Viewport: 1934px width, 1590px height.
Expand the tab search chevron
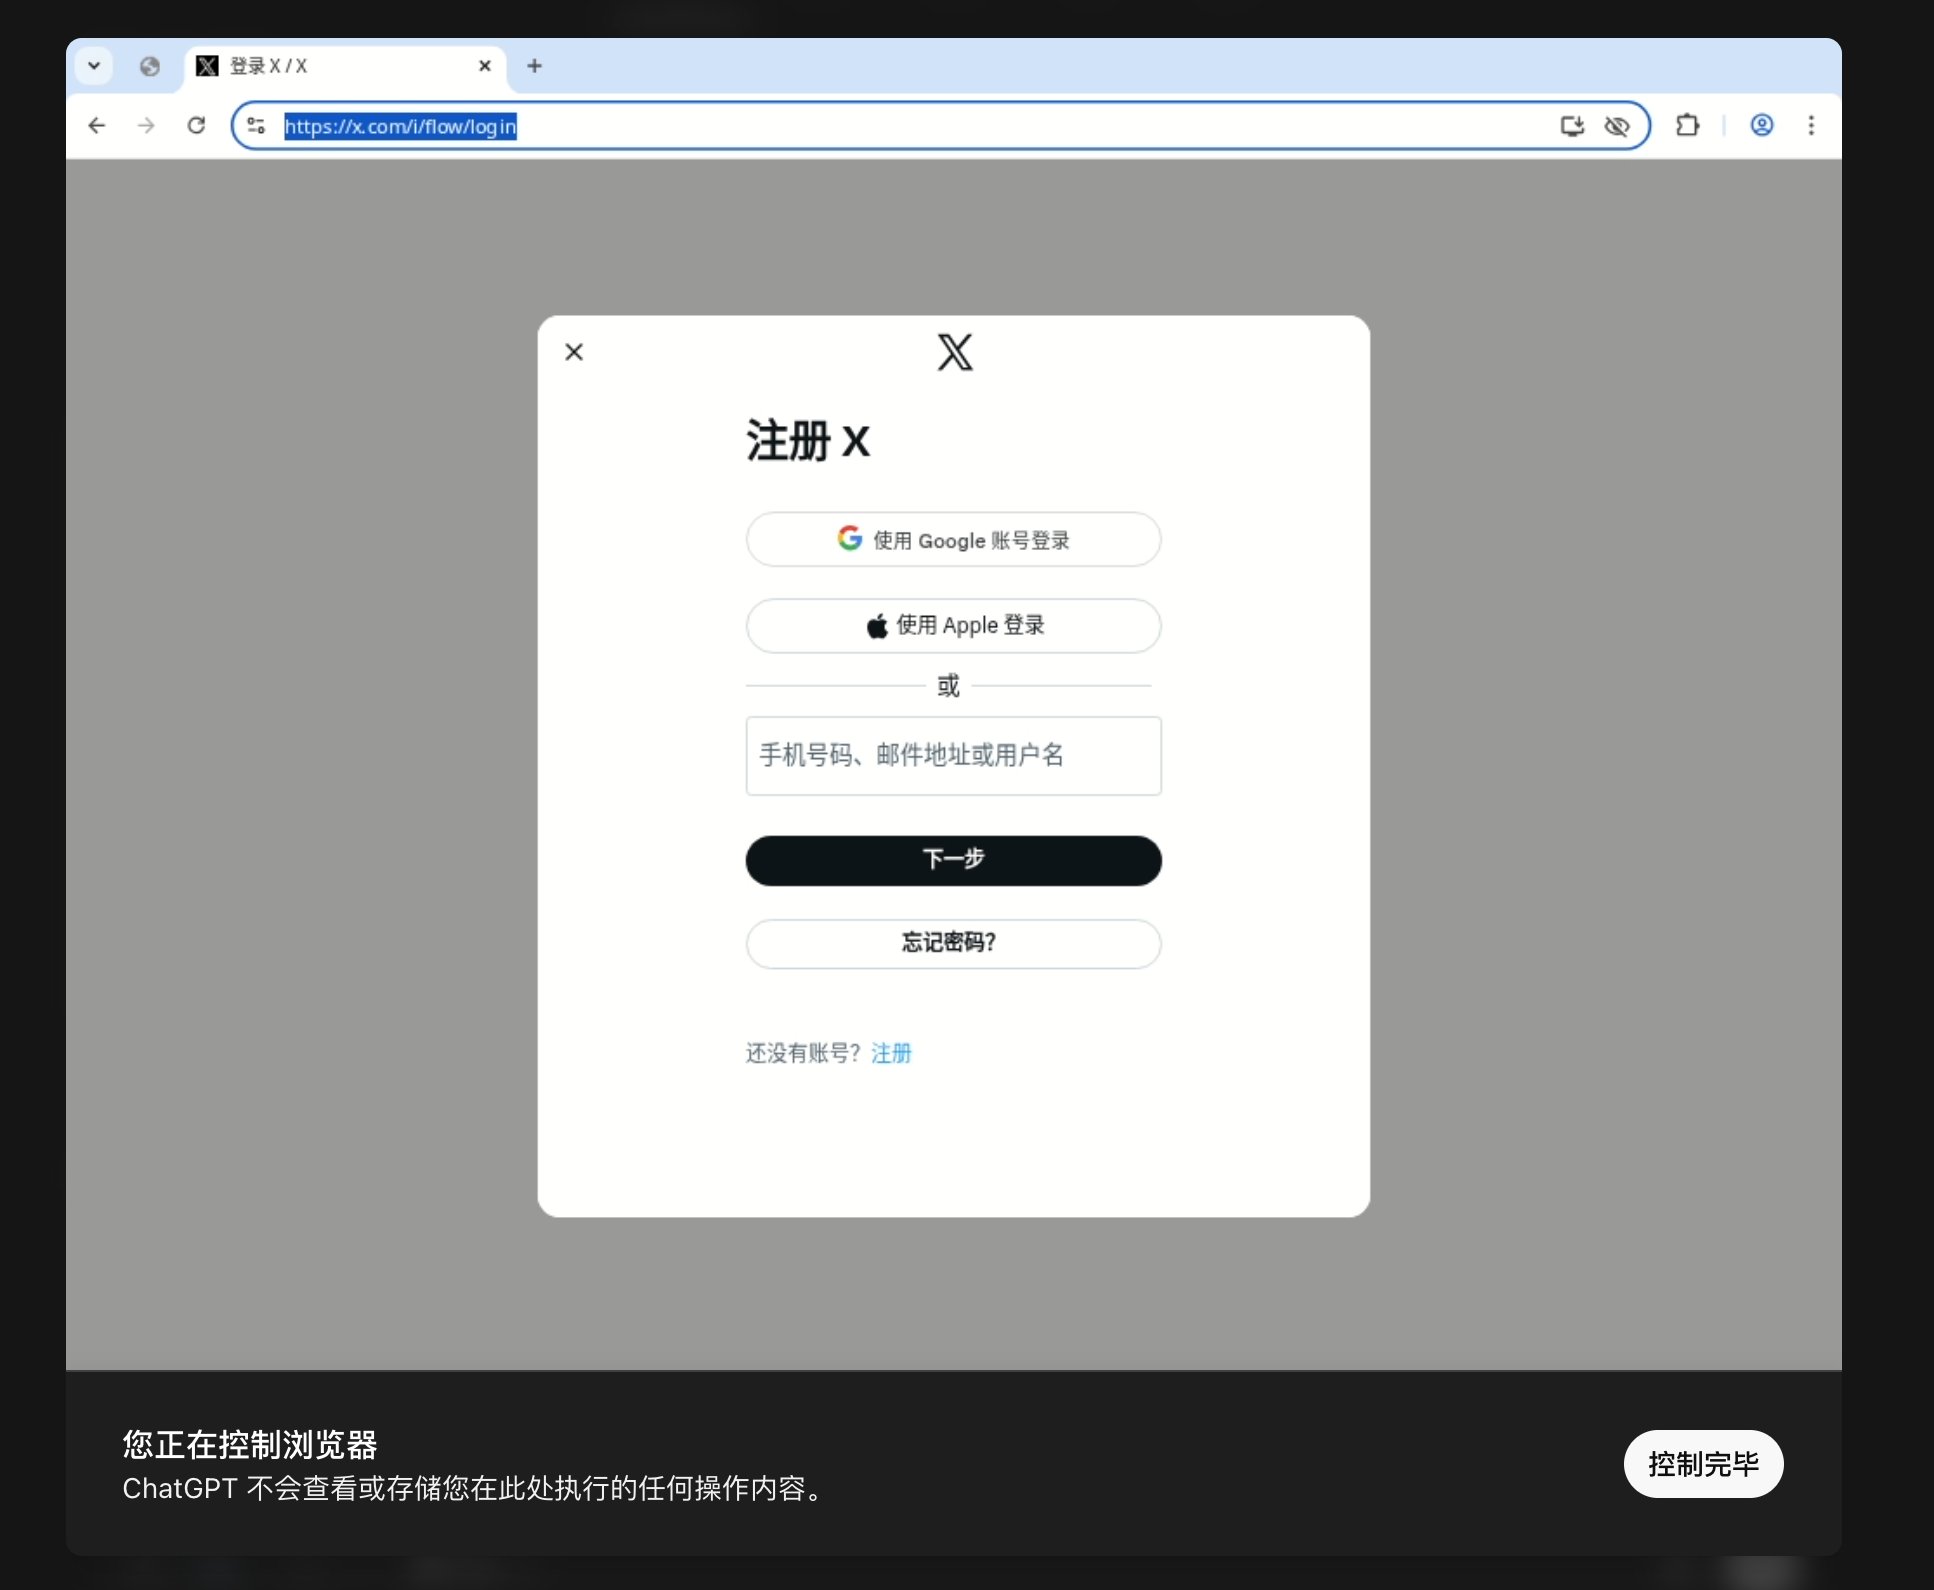coord(94,66)
